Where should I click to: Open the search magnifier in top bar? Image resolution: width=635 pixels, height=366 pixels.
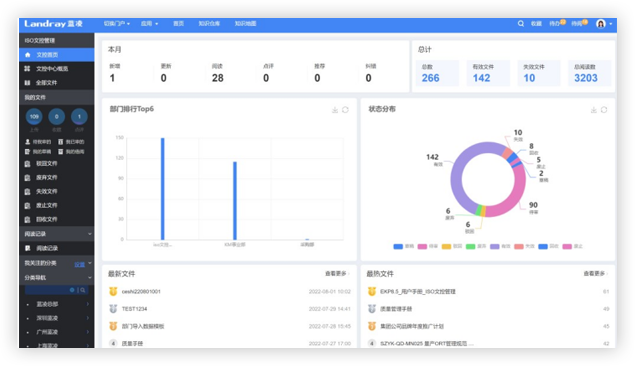pos(521,23)
